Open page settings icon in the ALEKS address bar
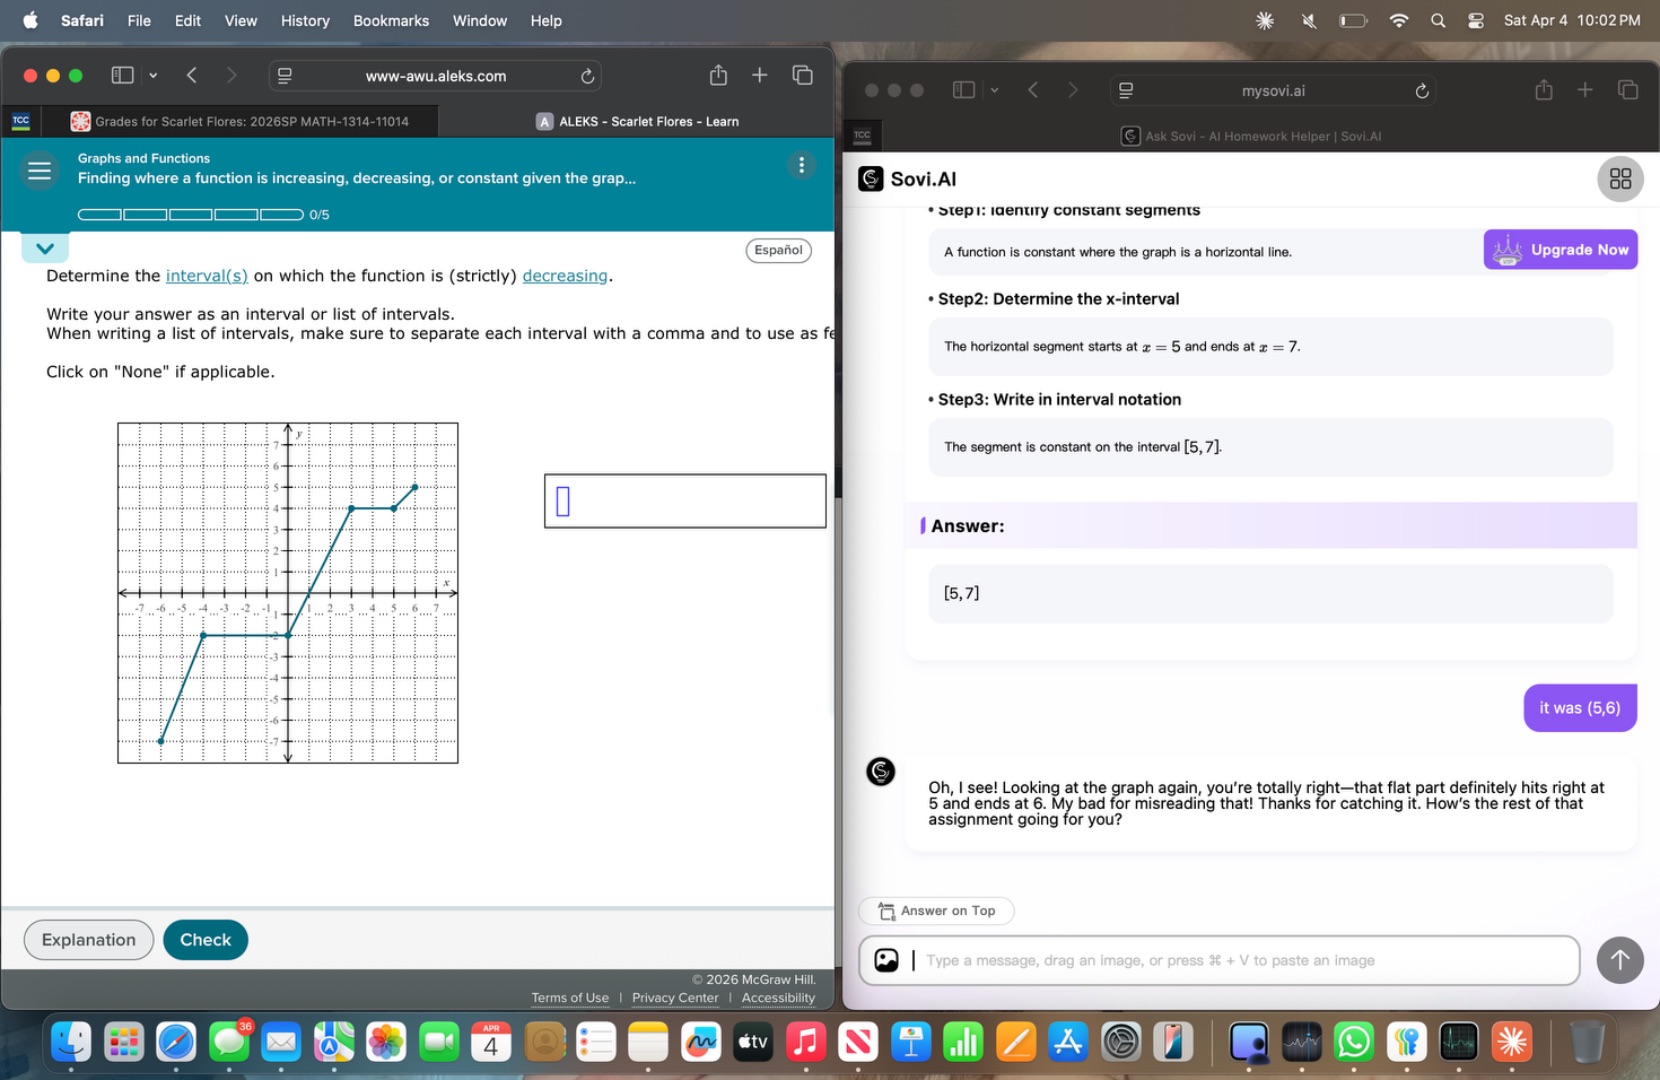 click(285, 76)
